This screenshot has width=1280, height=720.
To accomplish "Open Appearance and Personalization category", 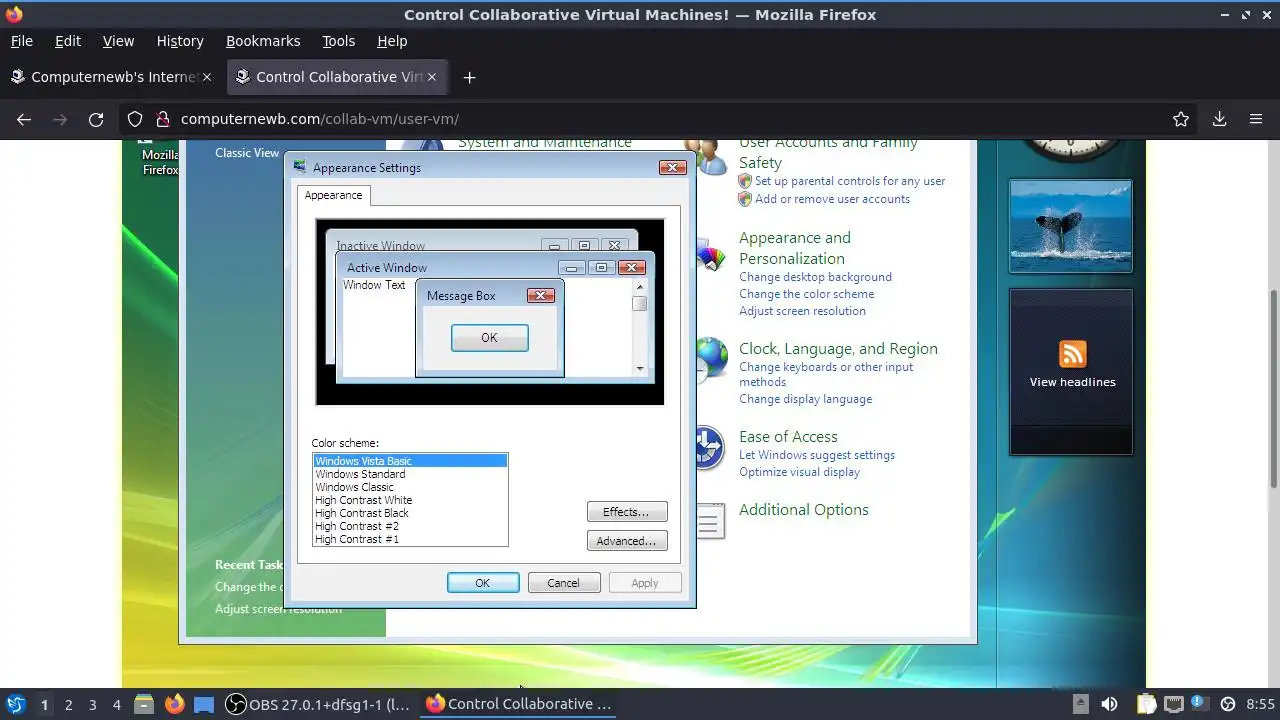I will [795, 248].
